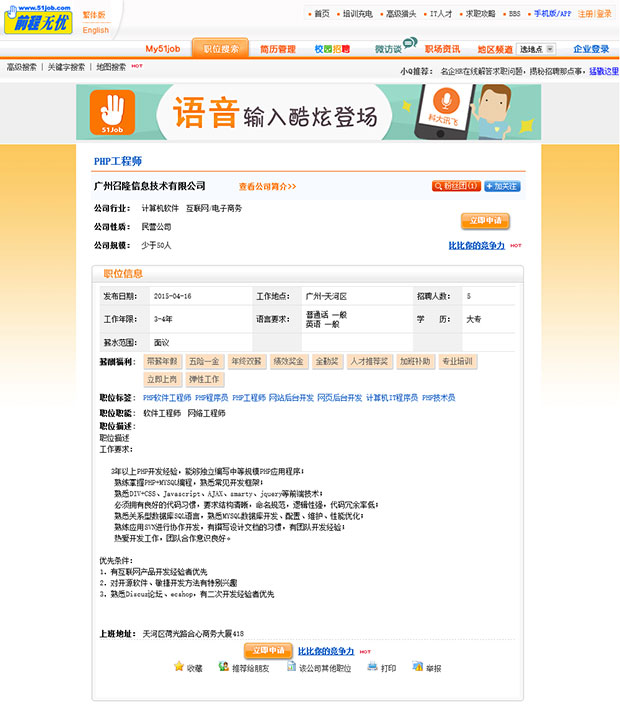The width and height of the screenshot is (620, 704).
Task: Click PHP技术员 job tag
Action: pyautogui.click(x=439, y=398)
